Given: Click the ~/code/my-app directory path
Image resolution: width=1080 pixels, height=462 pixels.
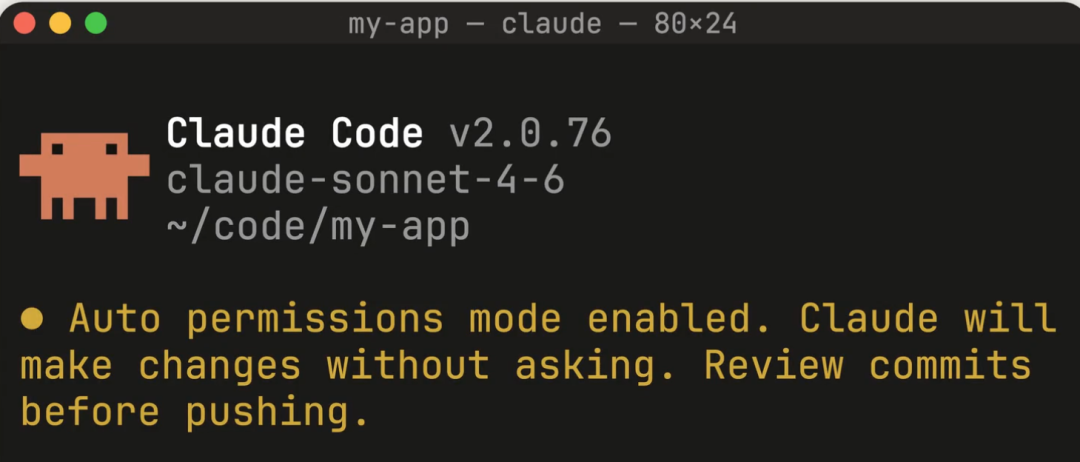Looking at the screenshot, I should (x=318, y=227).
